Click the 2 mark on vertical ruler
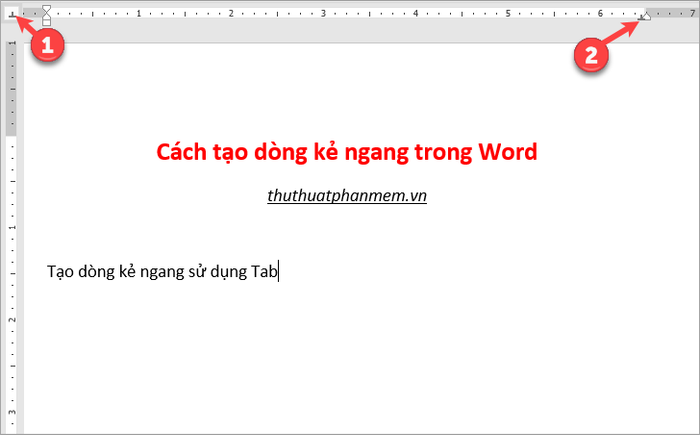 tap(11, 319)
